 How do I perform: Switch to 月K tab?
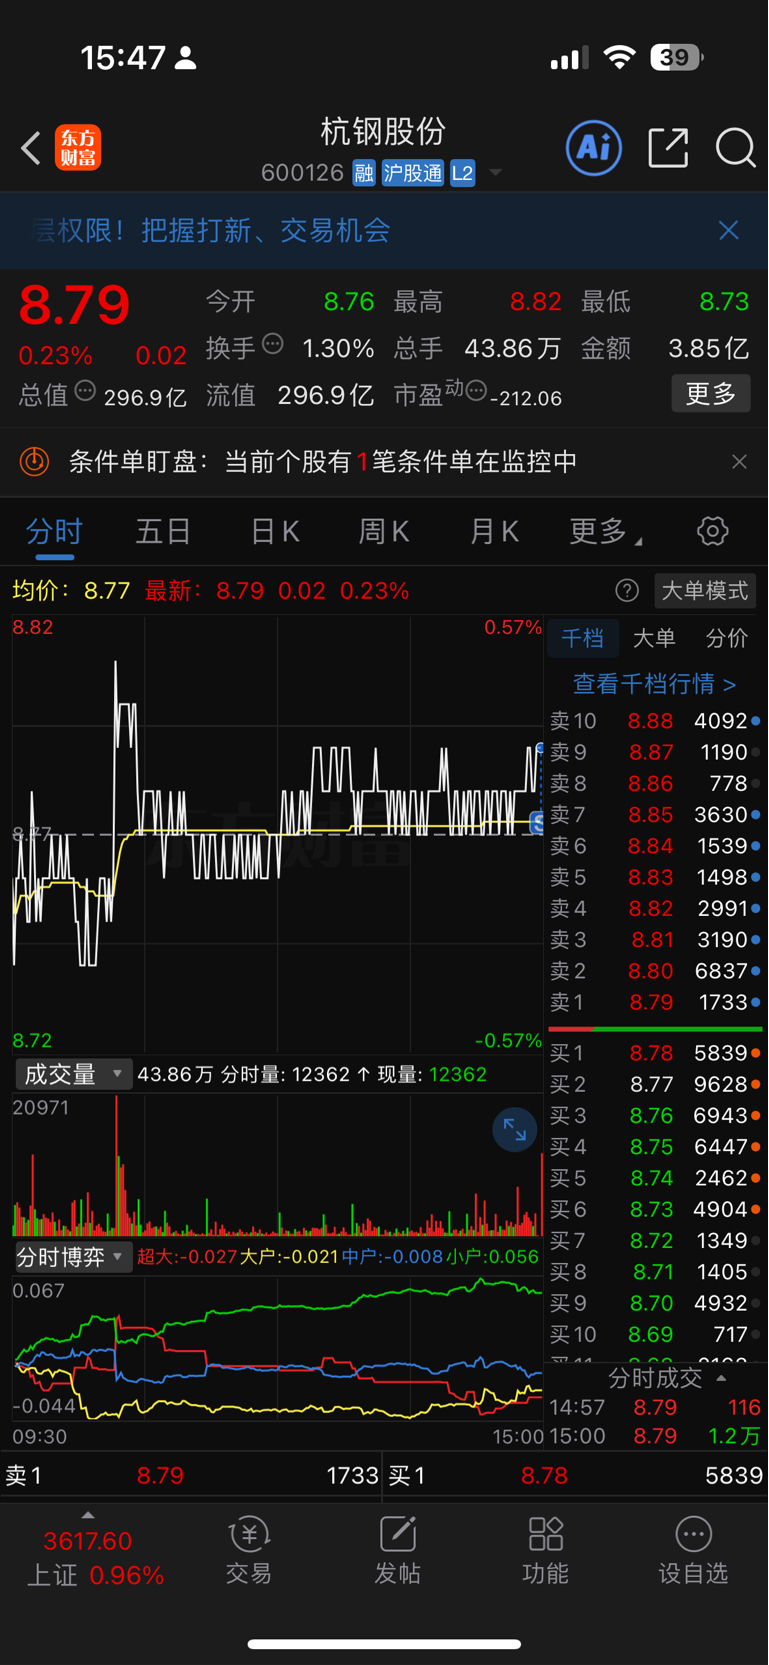(x=495, y=531)
